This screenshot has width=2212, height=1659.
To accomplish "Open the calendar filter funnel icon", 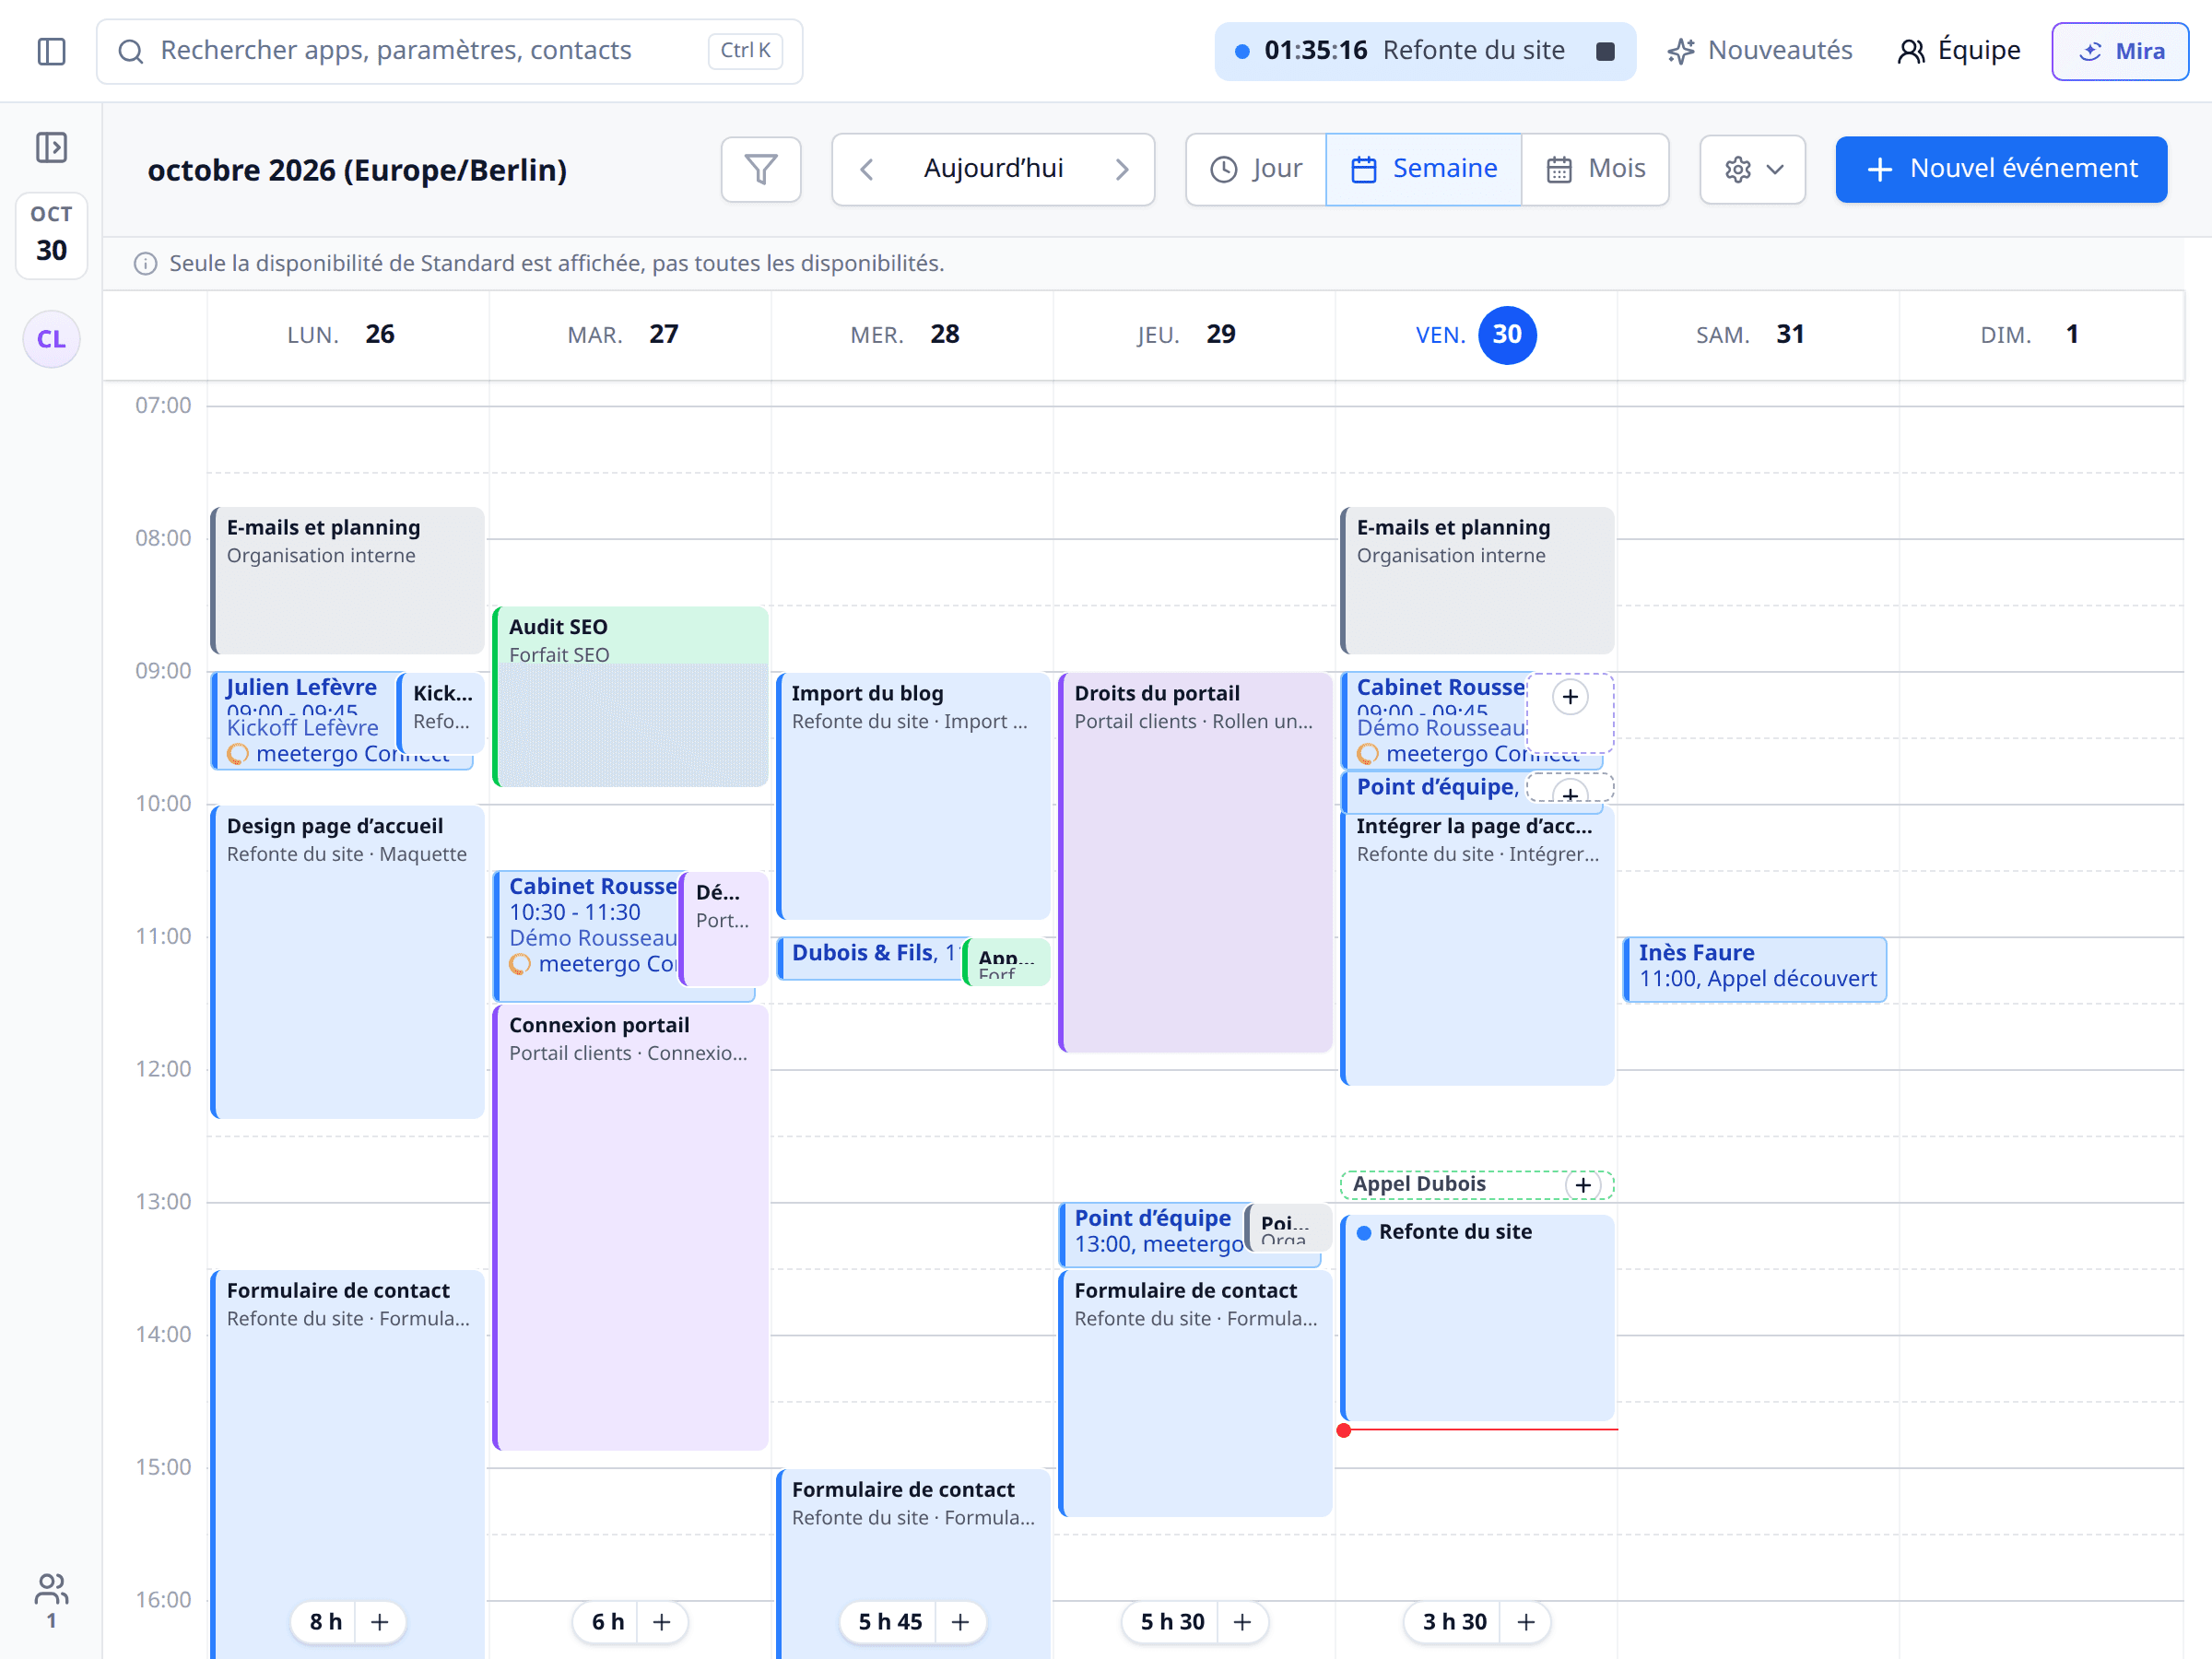I will click(761, 169).
